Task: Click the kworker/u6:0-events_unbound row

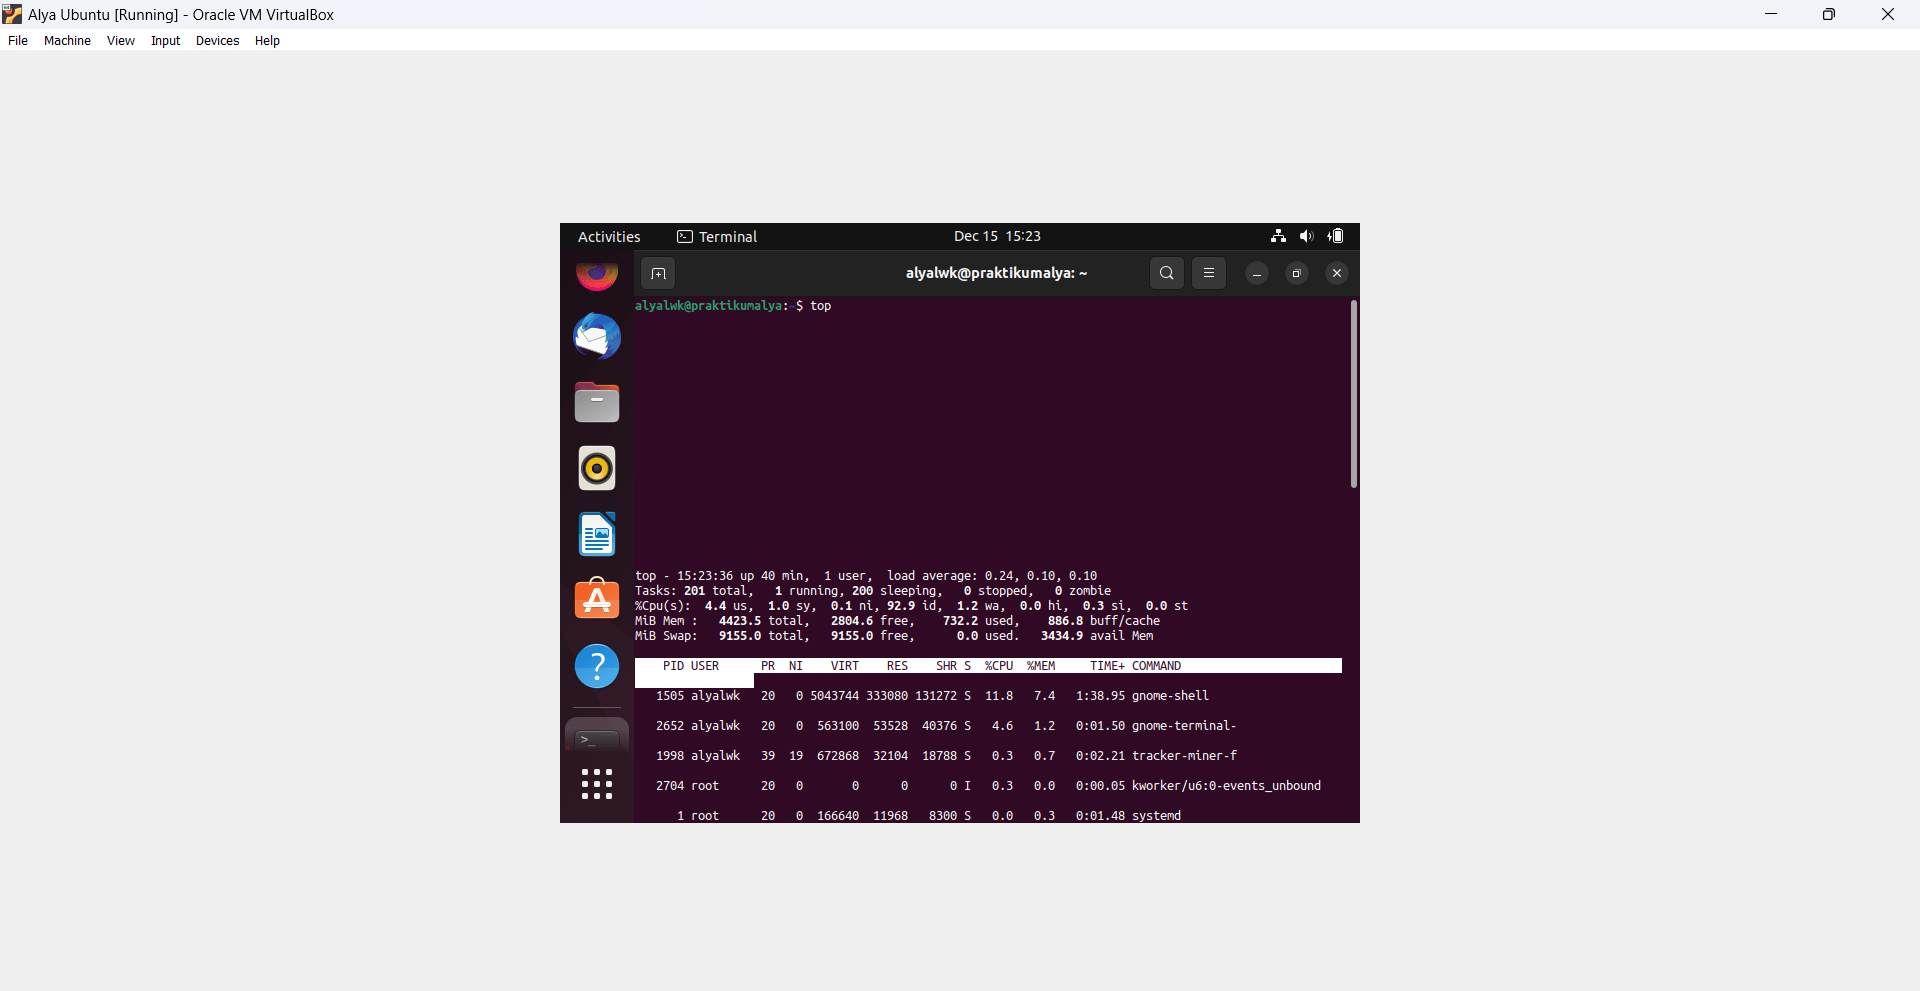Action: [x=988, y=786]
